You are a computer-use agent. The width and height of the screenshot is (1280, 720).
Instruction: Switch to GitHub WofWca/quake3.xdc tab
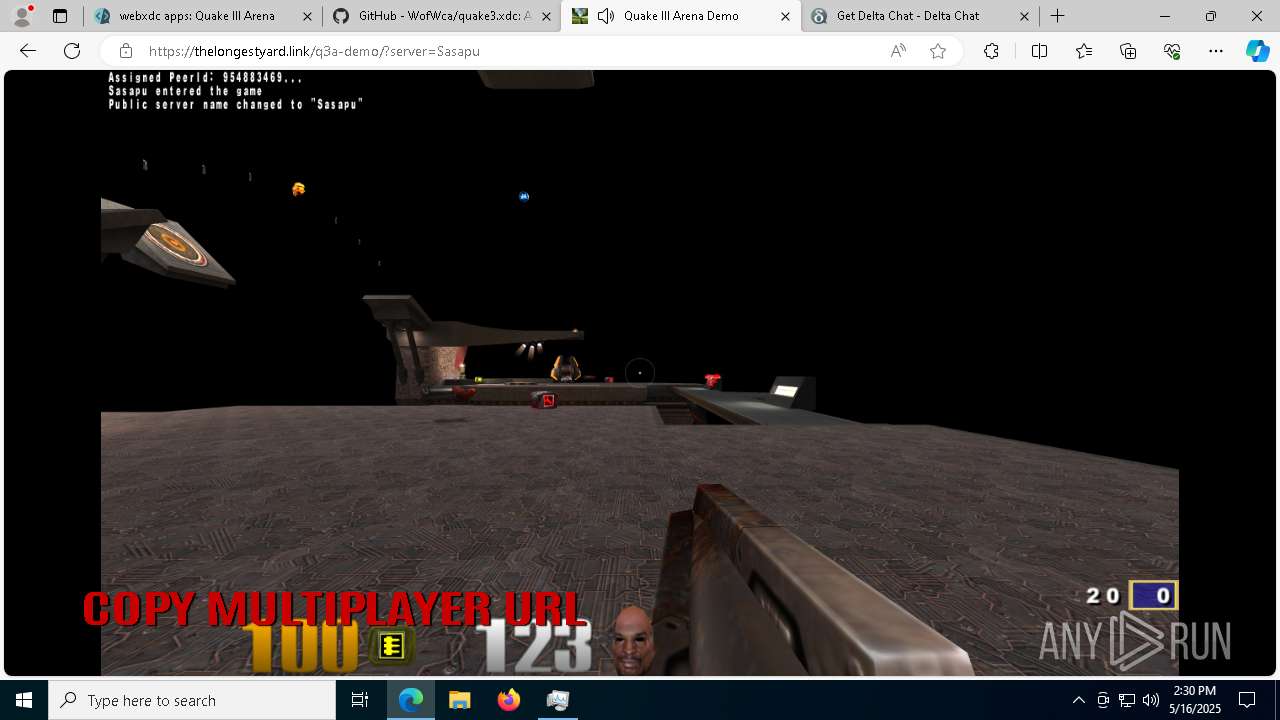(x=440, y=16)
